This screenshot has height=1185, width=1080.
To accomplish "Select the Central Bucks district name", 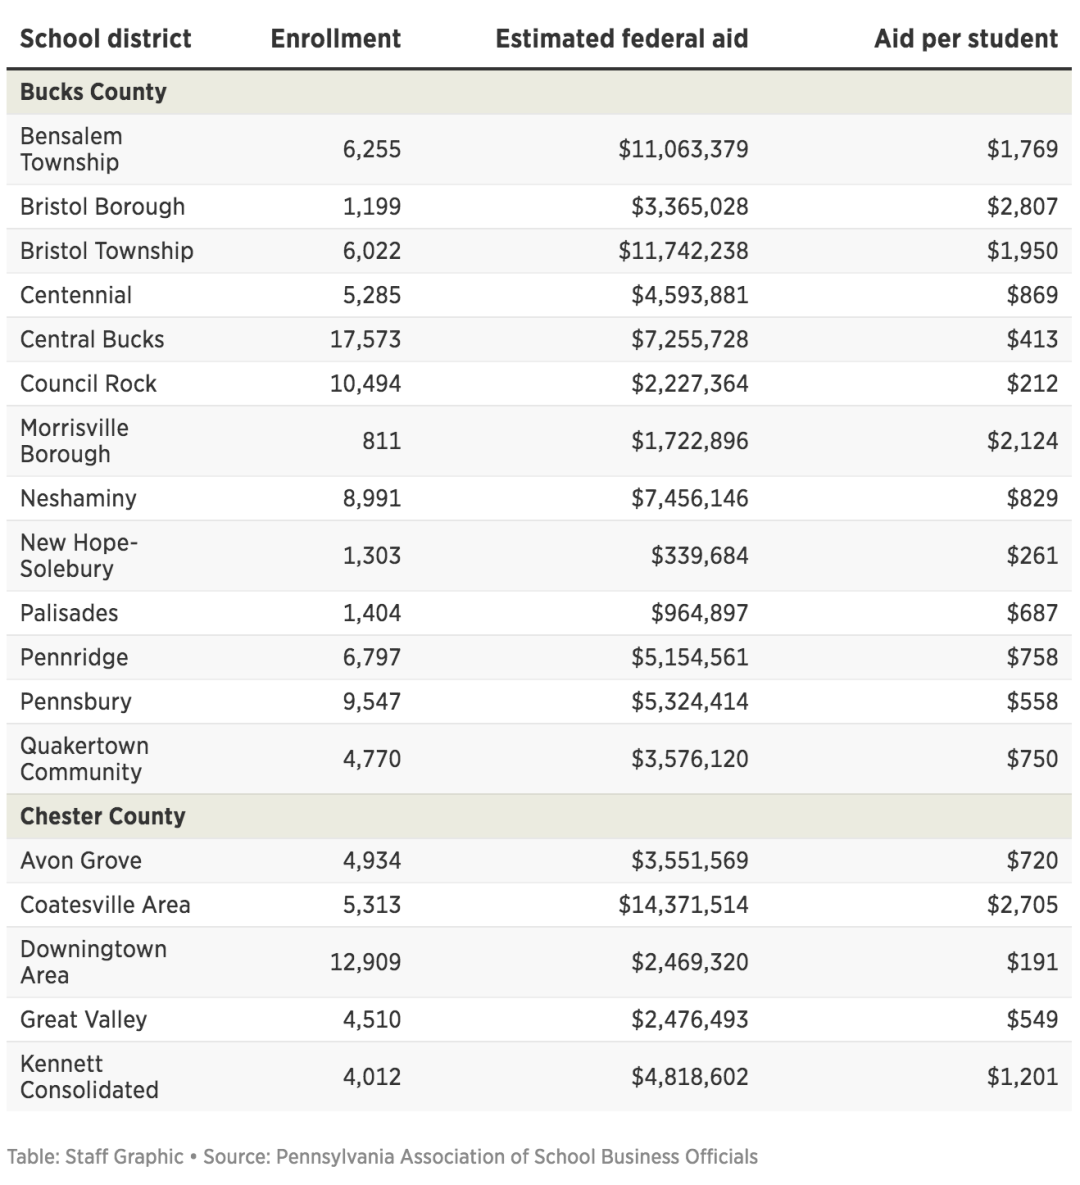I will [92, 339].
